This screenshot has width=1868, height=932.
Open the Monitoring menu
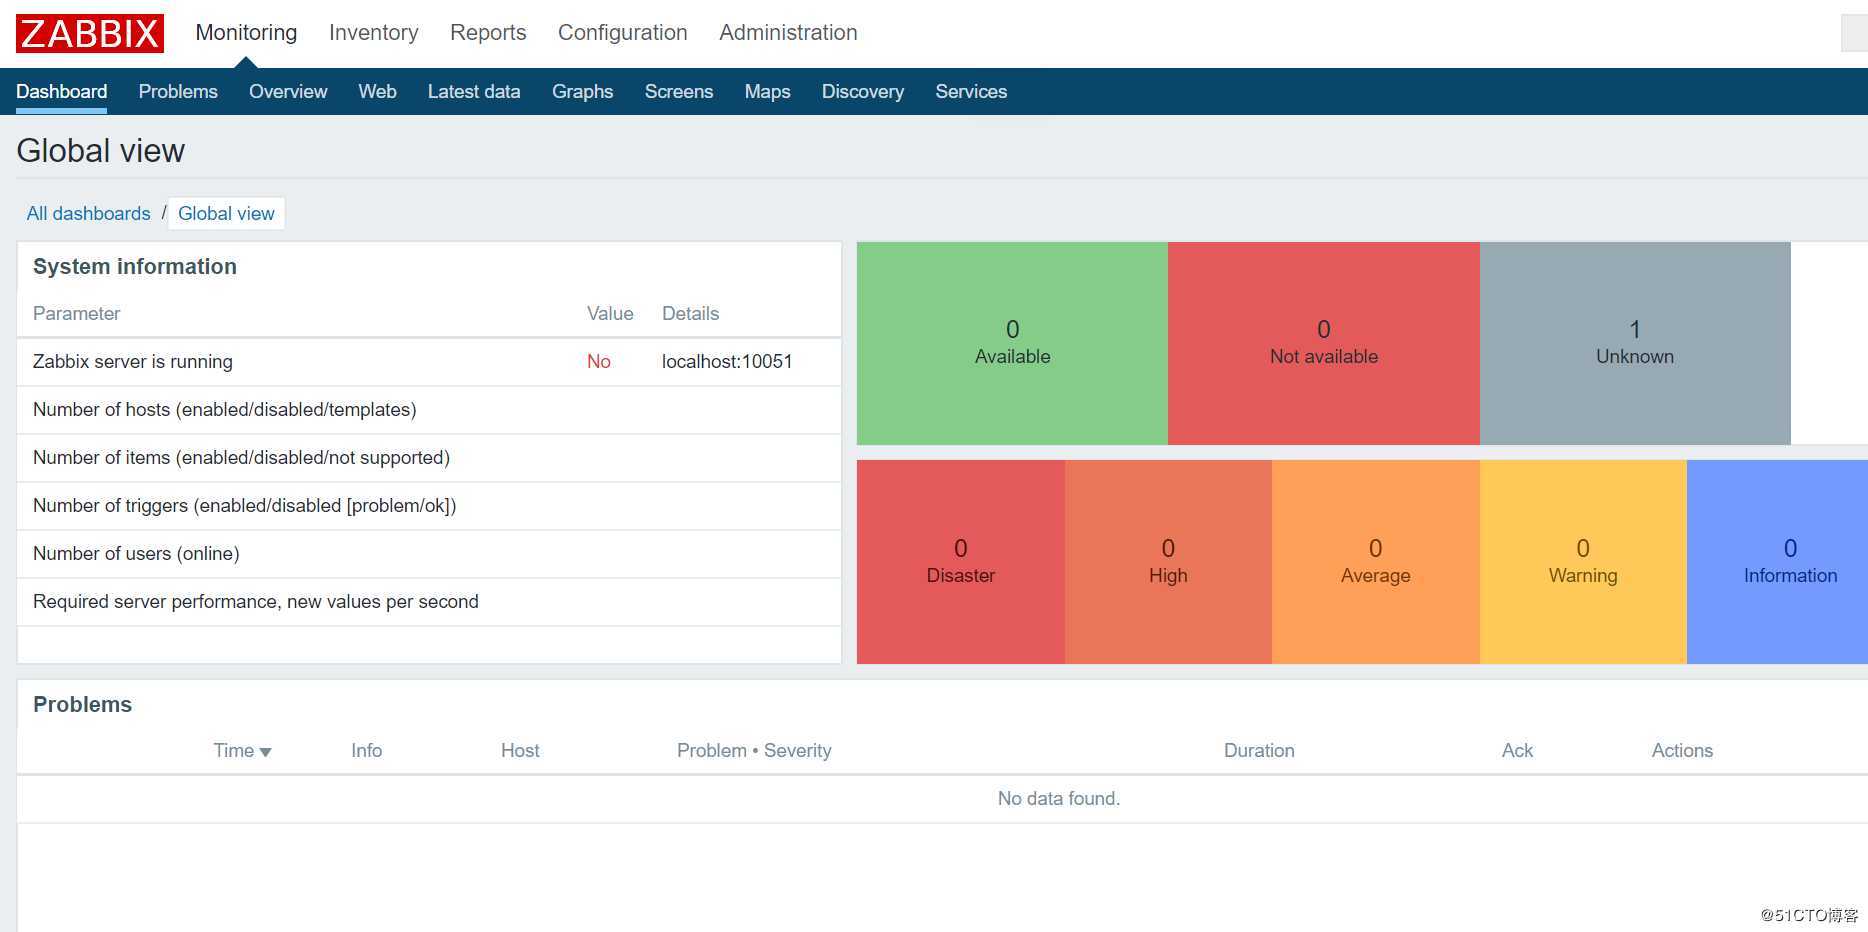pos(246,32)
